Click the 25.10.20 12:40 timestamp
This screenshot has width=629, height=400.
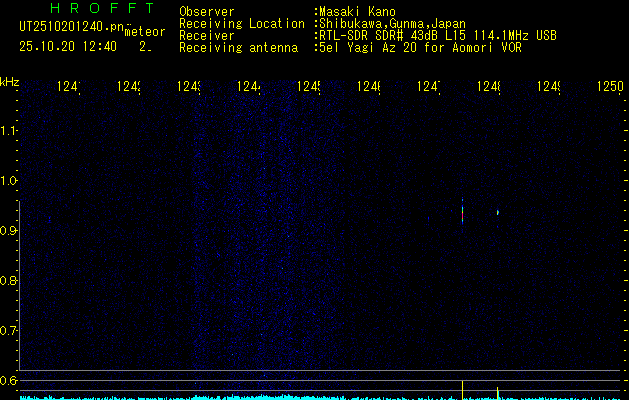click(68, 47)
